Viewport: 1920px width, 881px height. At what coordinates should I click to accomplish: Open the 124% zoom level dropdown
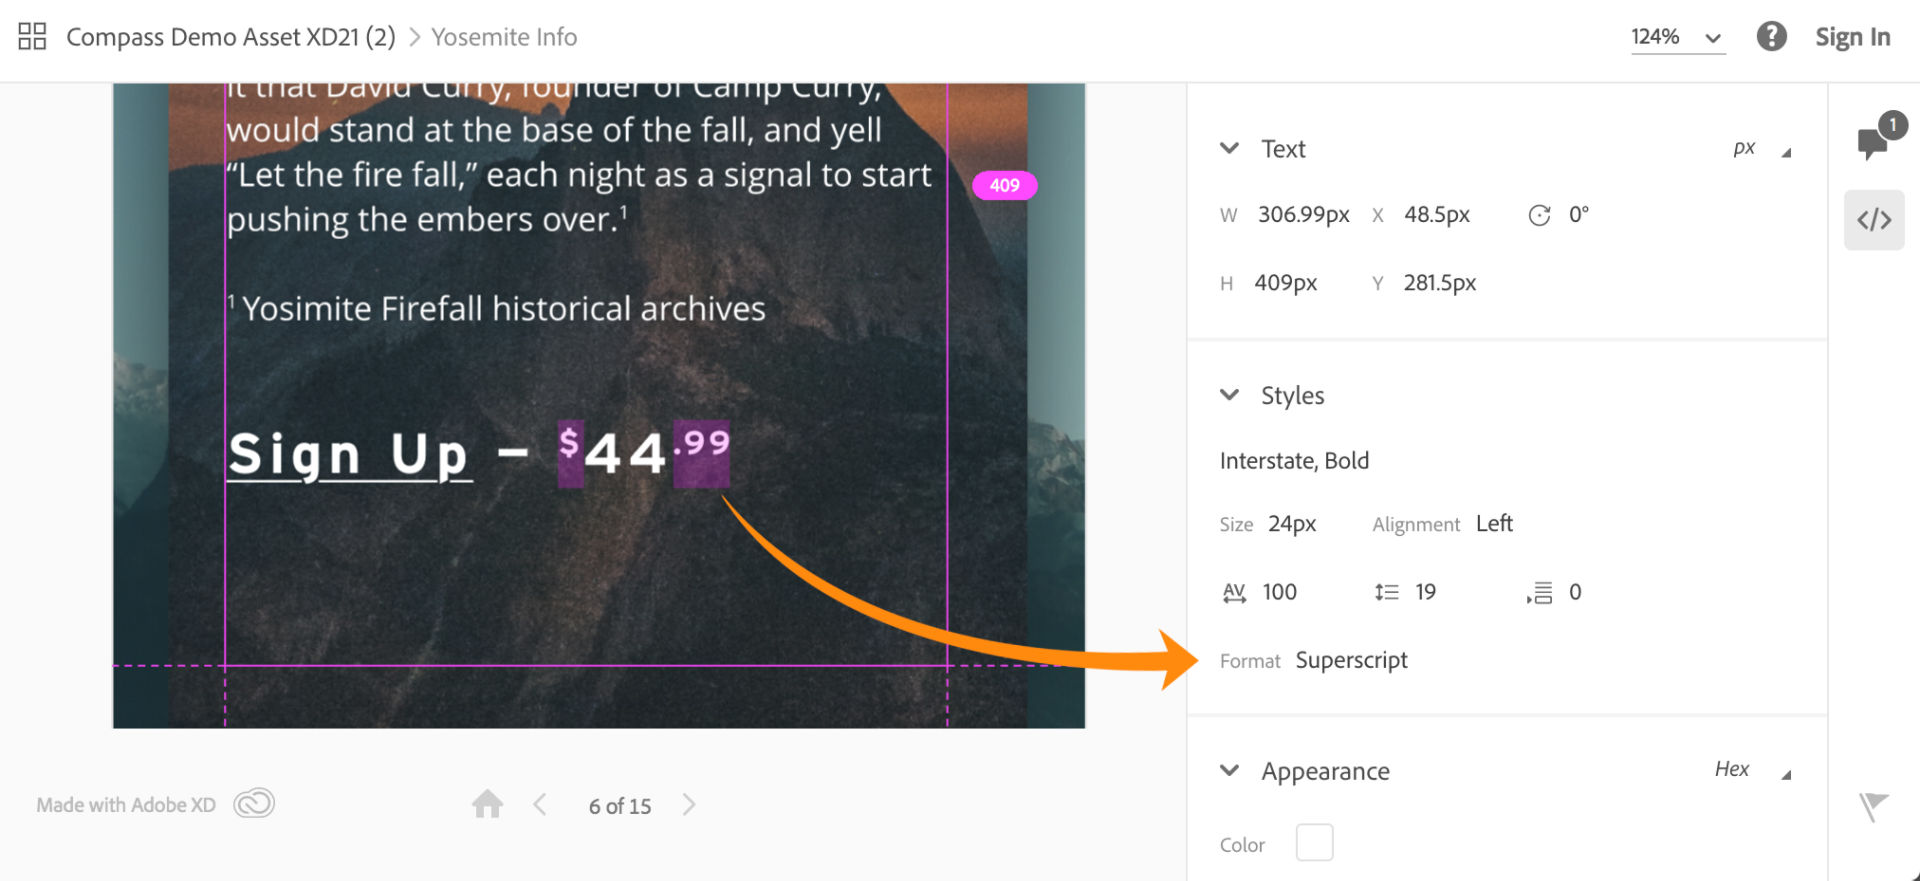1677,38
